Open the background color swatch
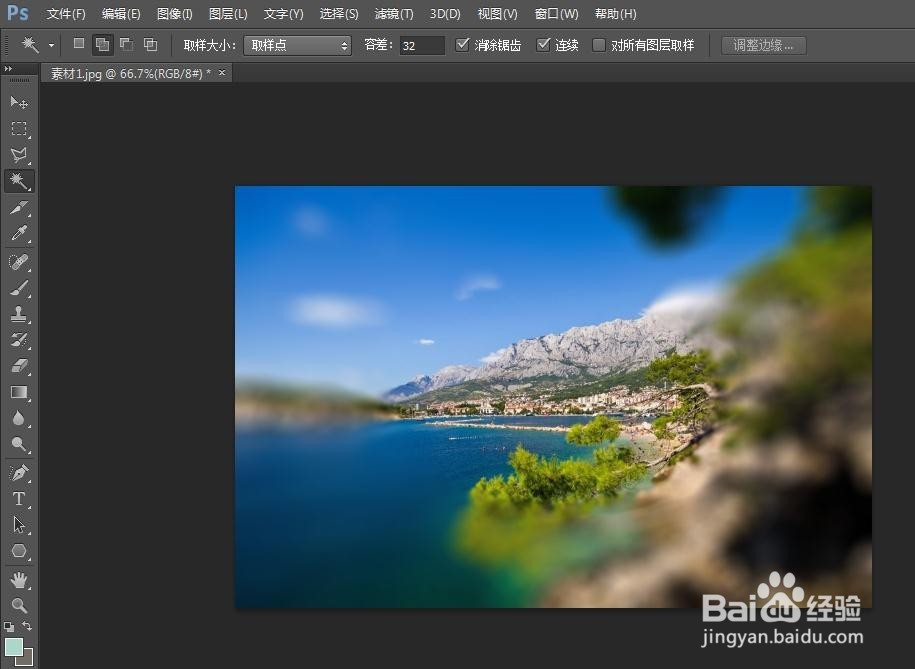 (x=29, y=660)
